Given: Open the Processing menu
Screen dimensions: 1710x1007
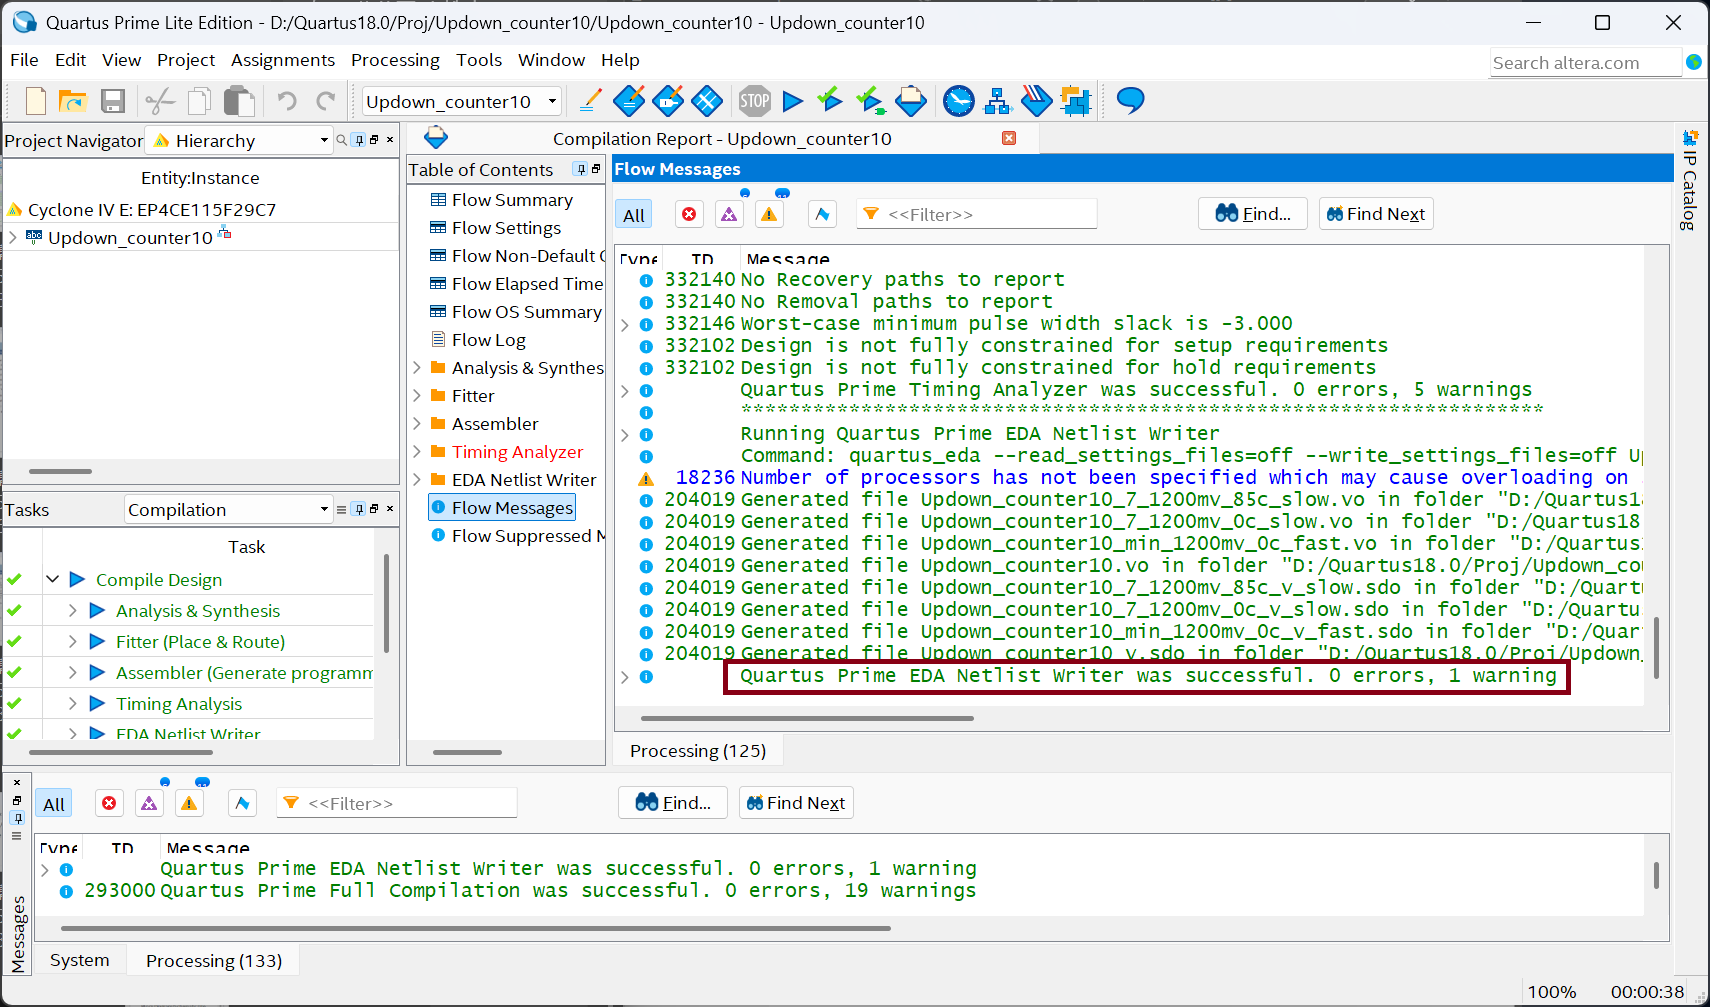Looking at the screenshot, I should click(395, 60).
